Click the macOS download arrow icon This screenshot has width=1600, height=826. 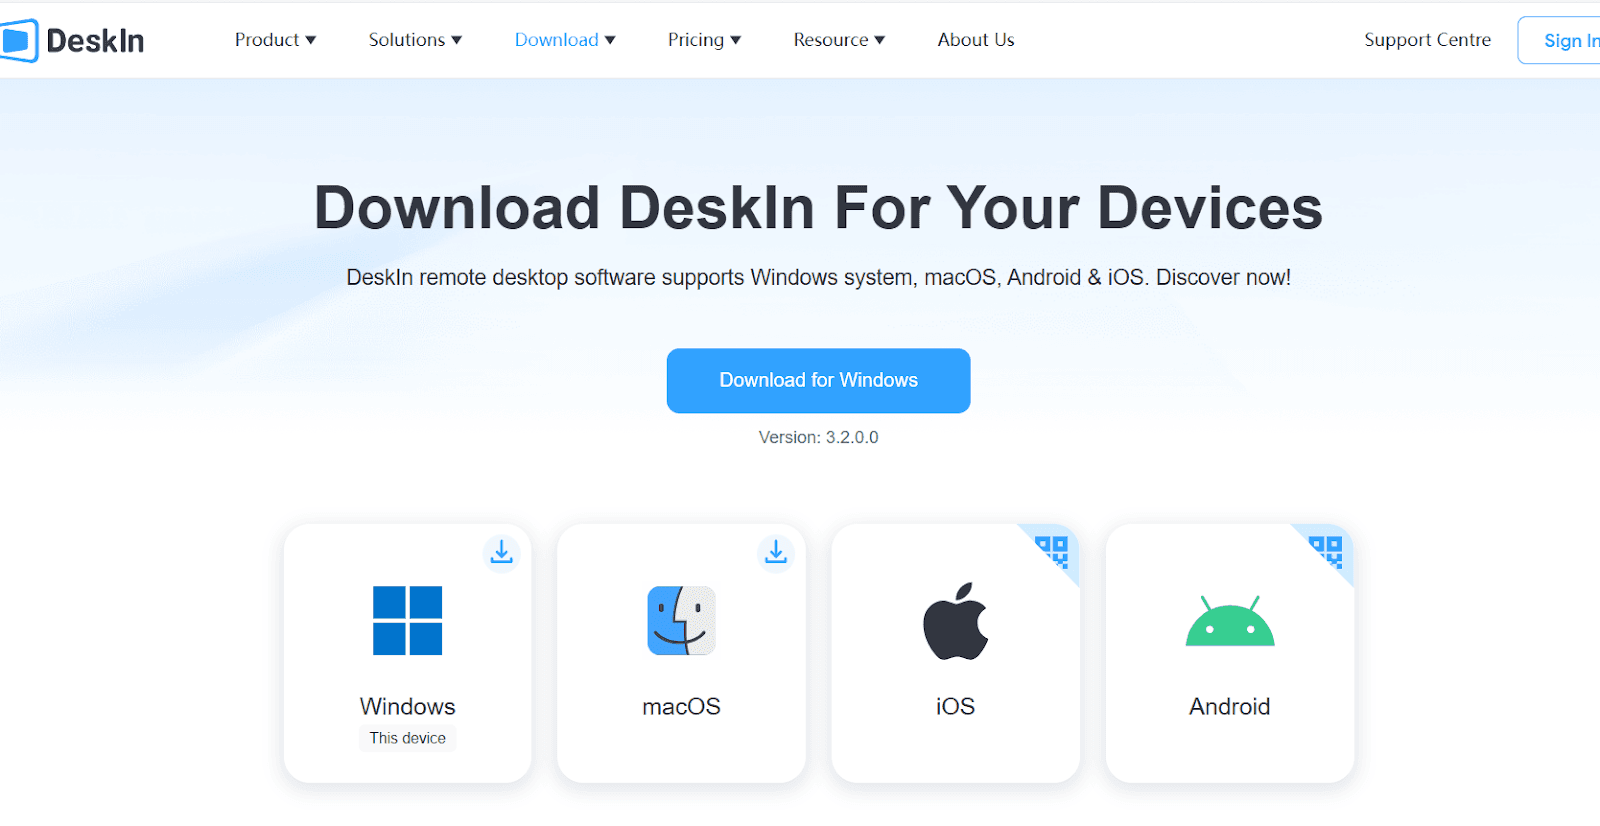coord(776,552)
